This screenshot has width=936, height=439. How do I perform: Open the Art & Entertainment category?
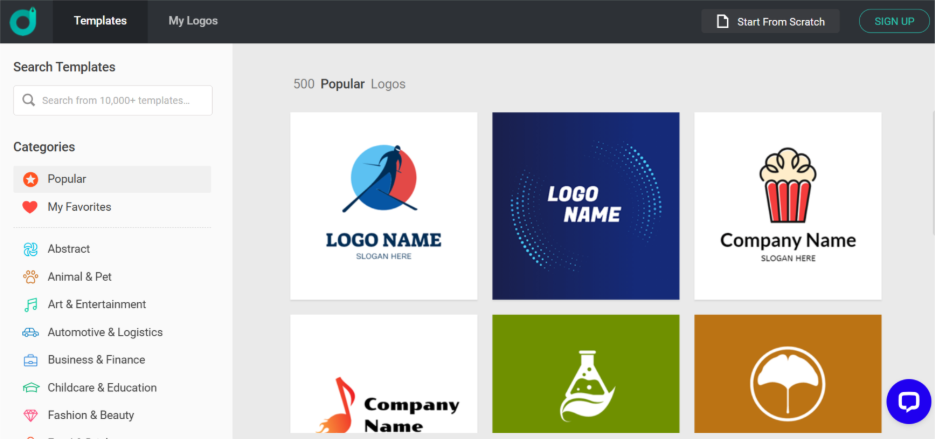112,305
